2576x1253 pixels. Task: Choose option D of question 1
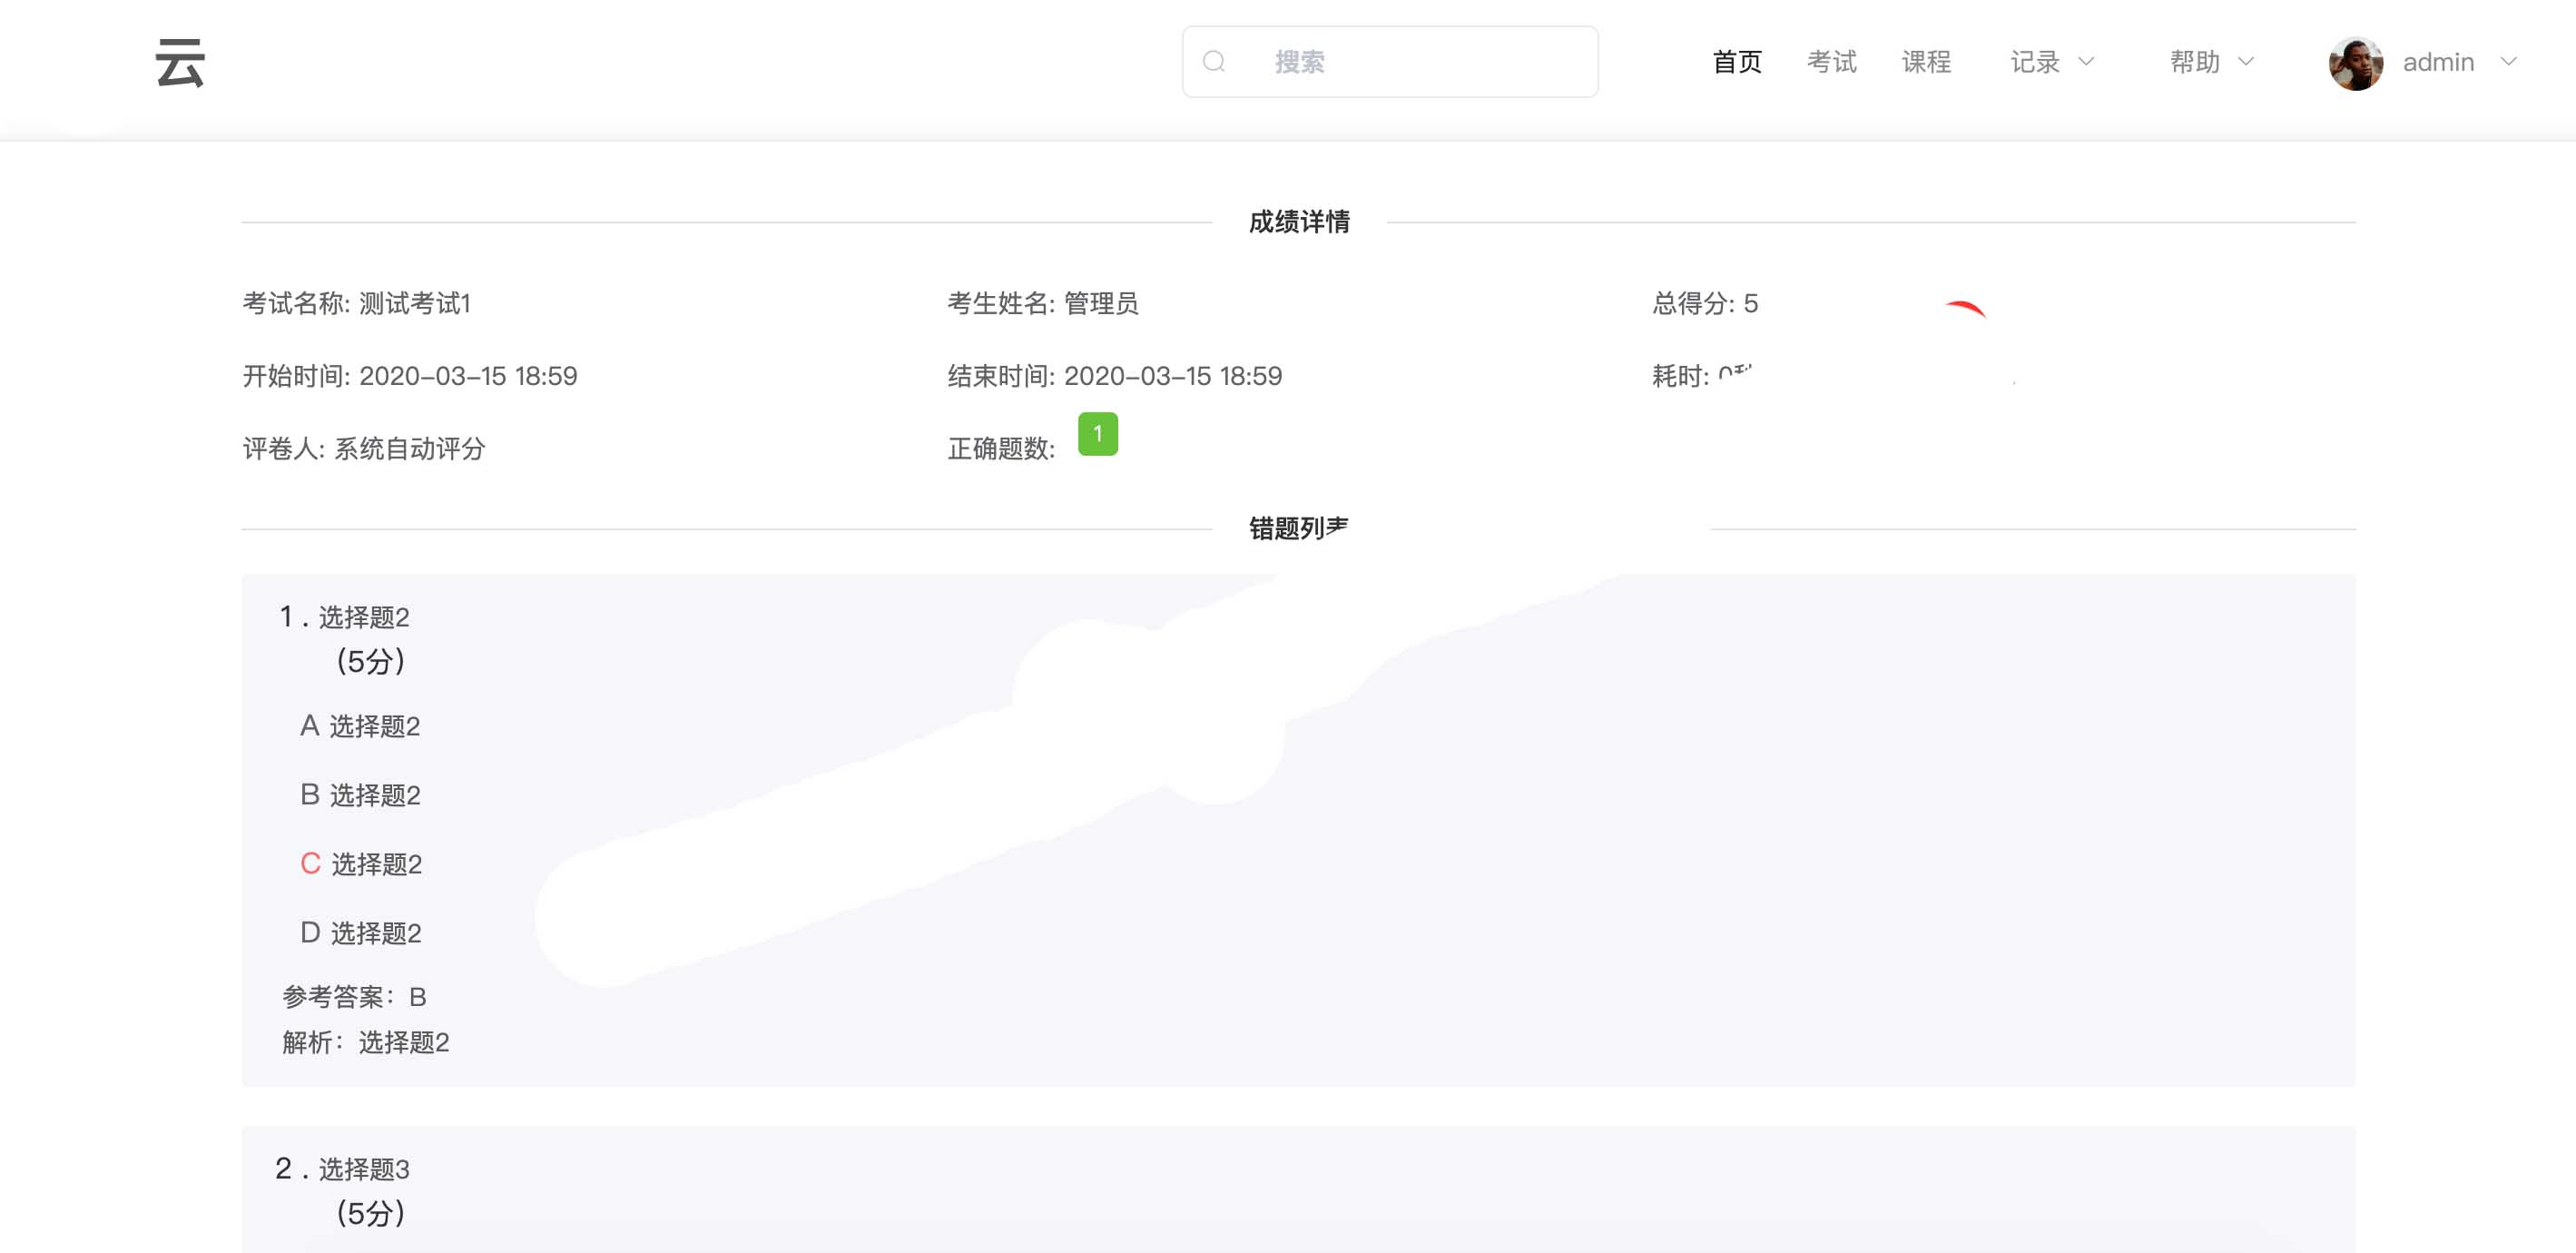(361, 933)
